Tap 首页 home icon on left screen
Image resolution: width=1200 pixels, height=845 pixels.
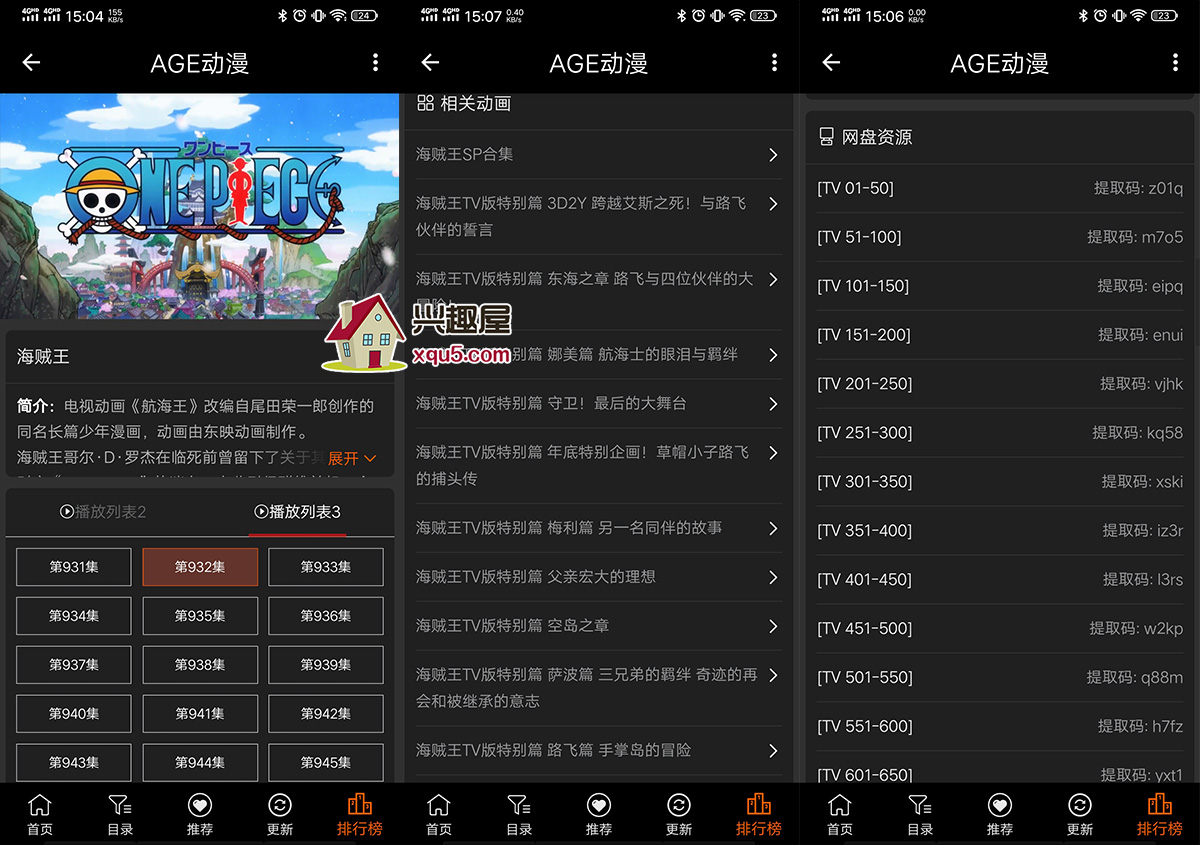[x=40, y=814]
